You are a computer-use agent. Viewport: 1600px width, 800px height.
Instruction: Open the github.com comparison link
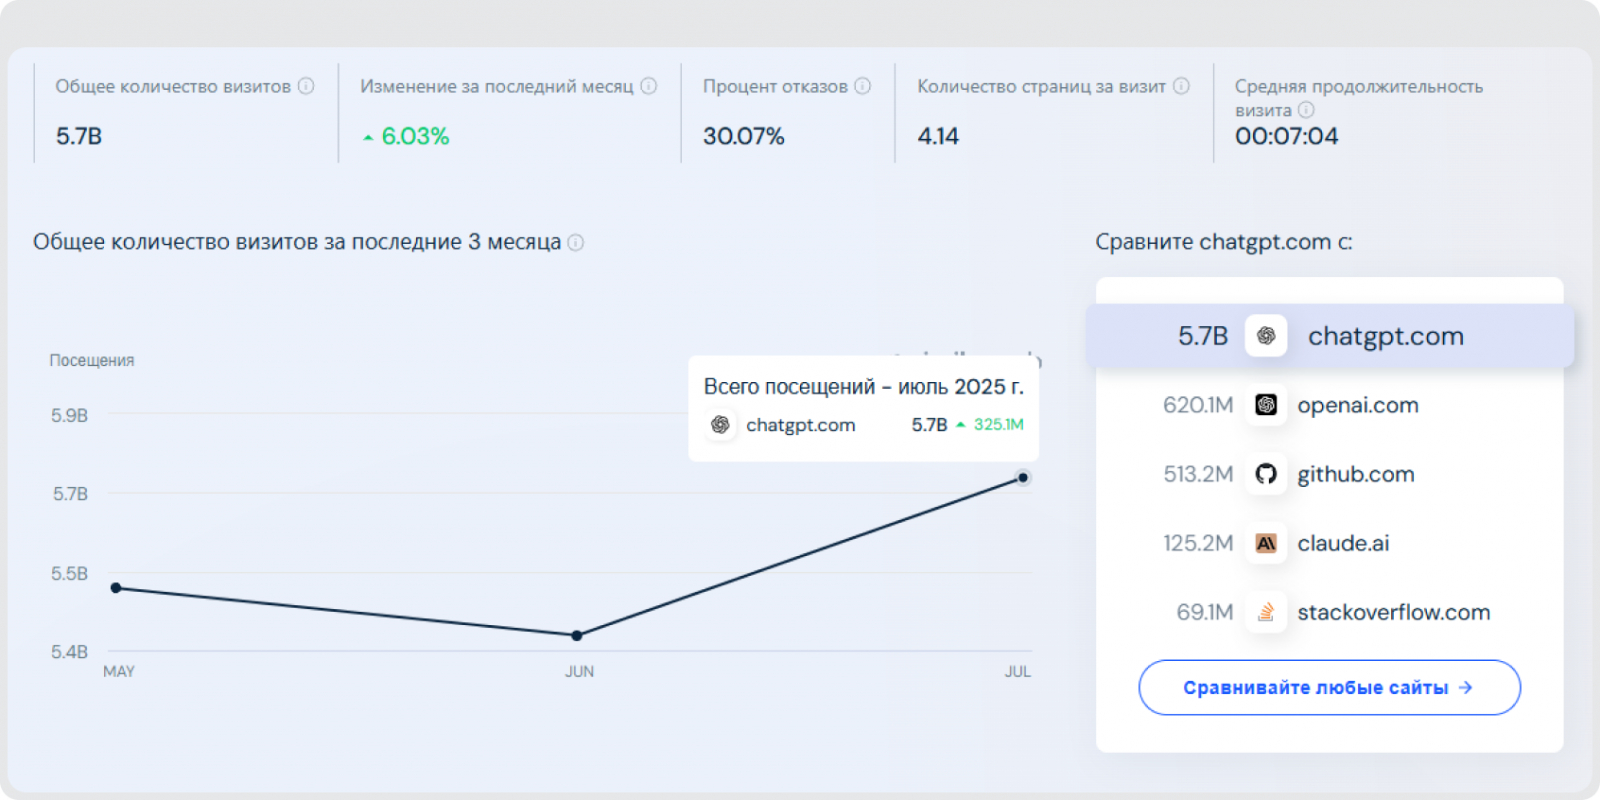[x=1356, y=474]
